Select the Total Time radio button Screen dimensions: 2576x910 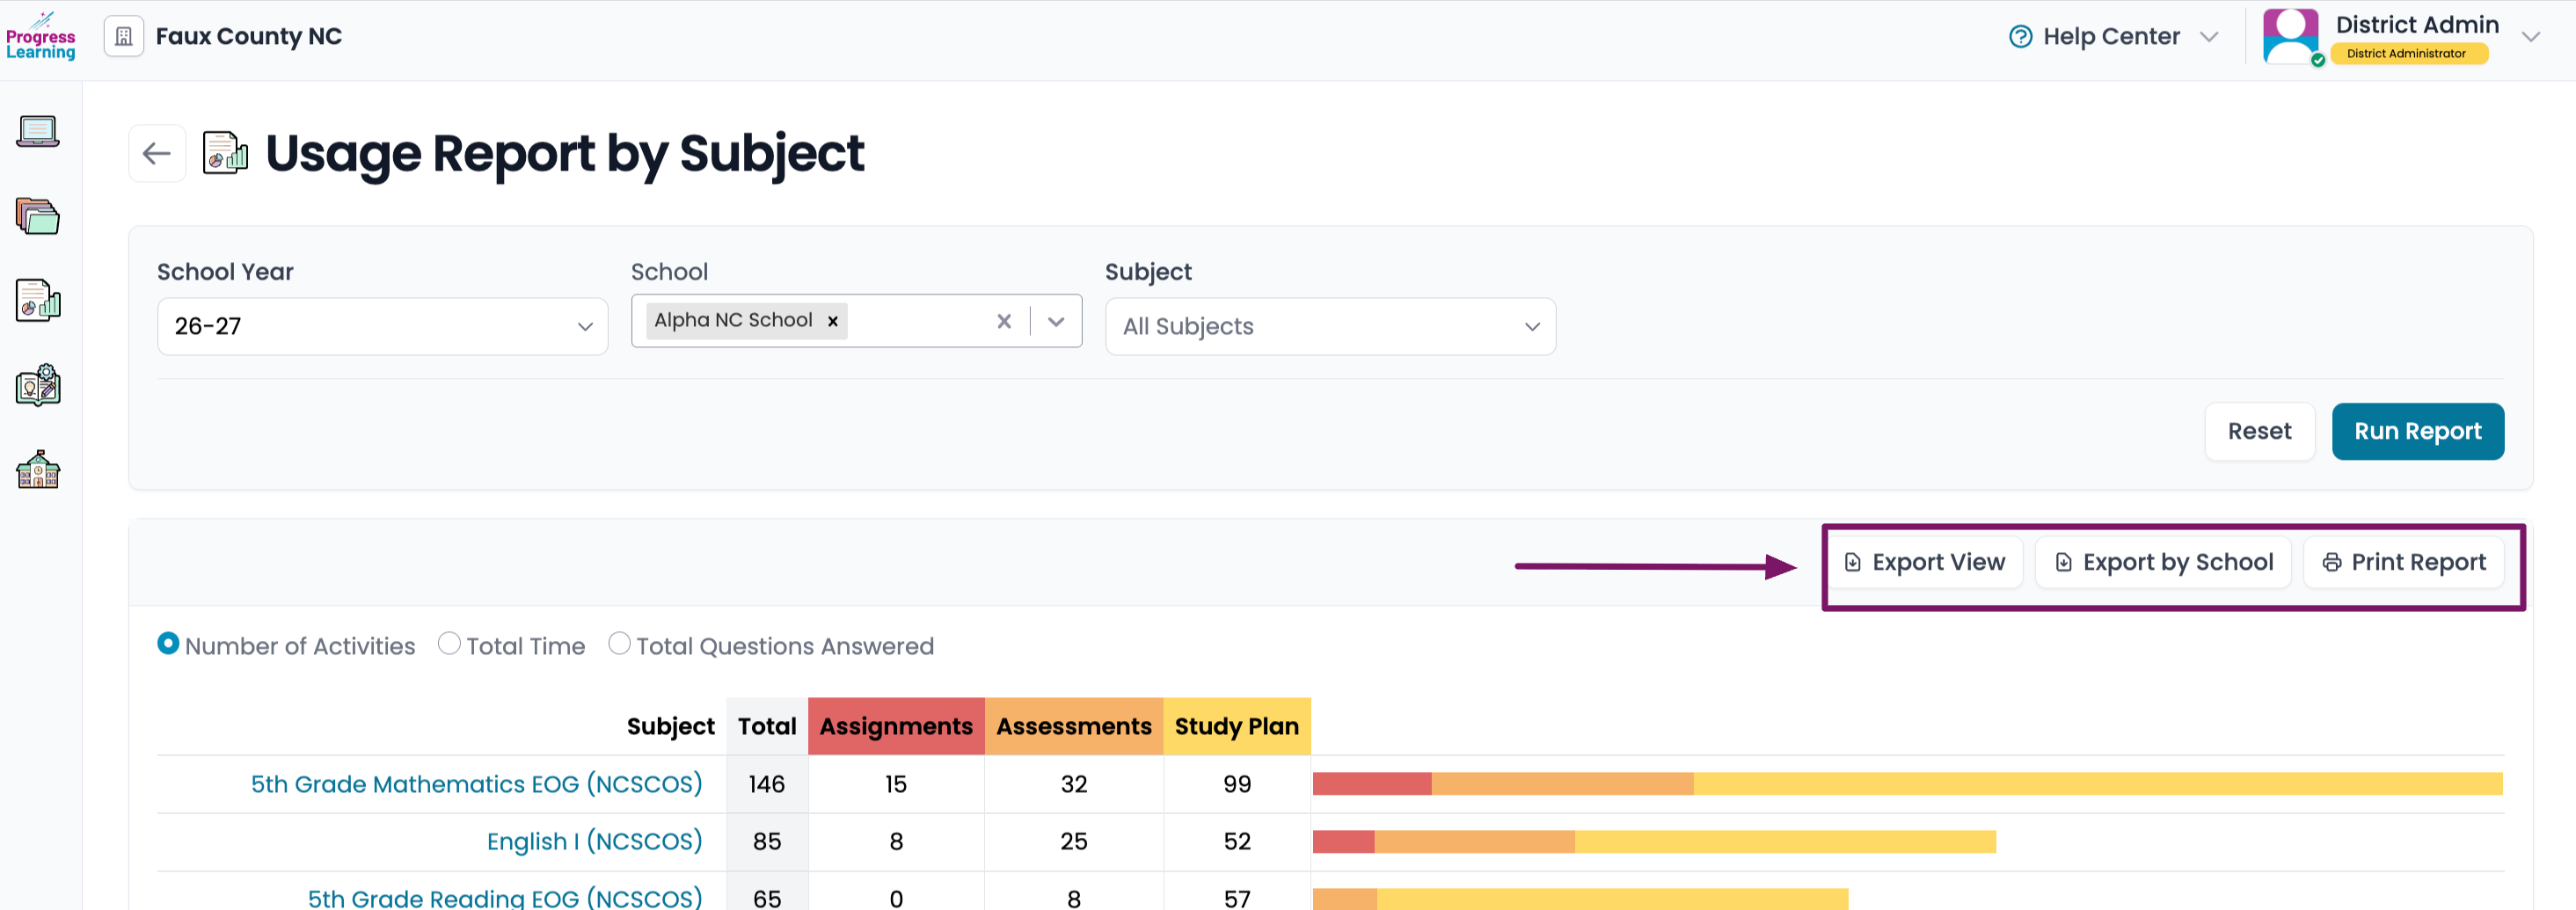450,644
